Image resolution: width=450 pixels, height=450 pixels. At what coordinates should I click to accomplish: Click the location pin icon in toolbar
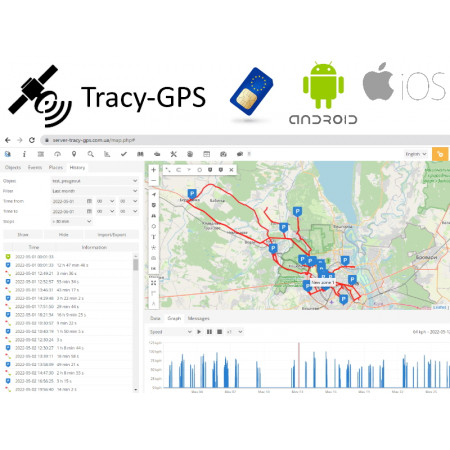[74, 154]
